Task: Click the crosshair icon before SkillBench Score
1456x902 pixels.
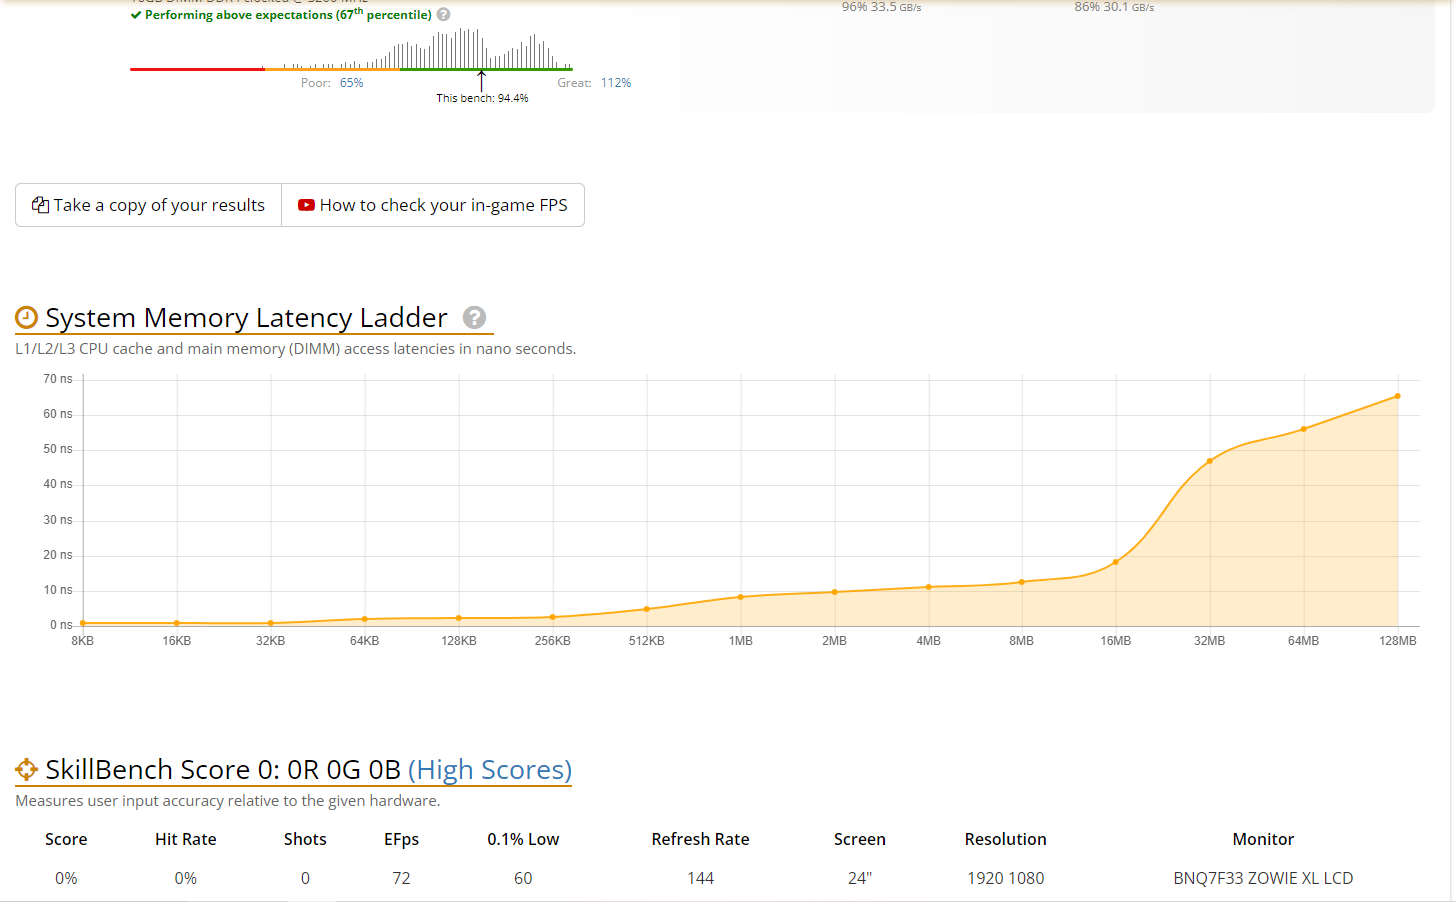Action: tap(26, 769)
